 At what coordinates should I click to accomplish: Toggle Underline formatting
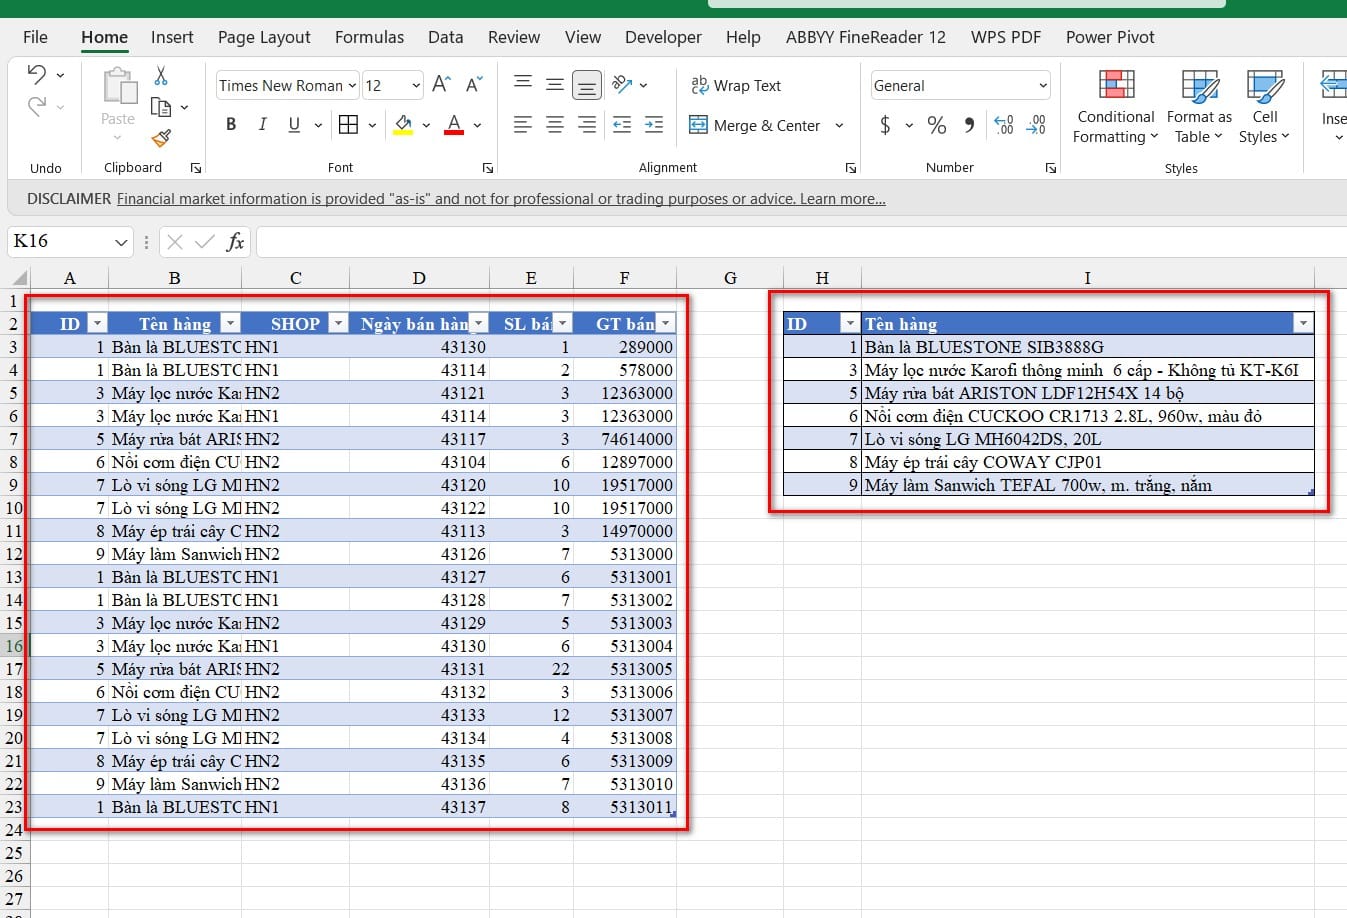click(x=294, y=125)
